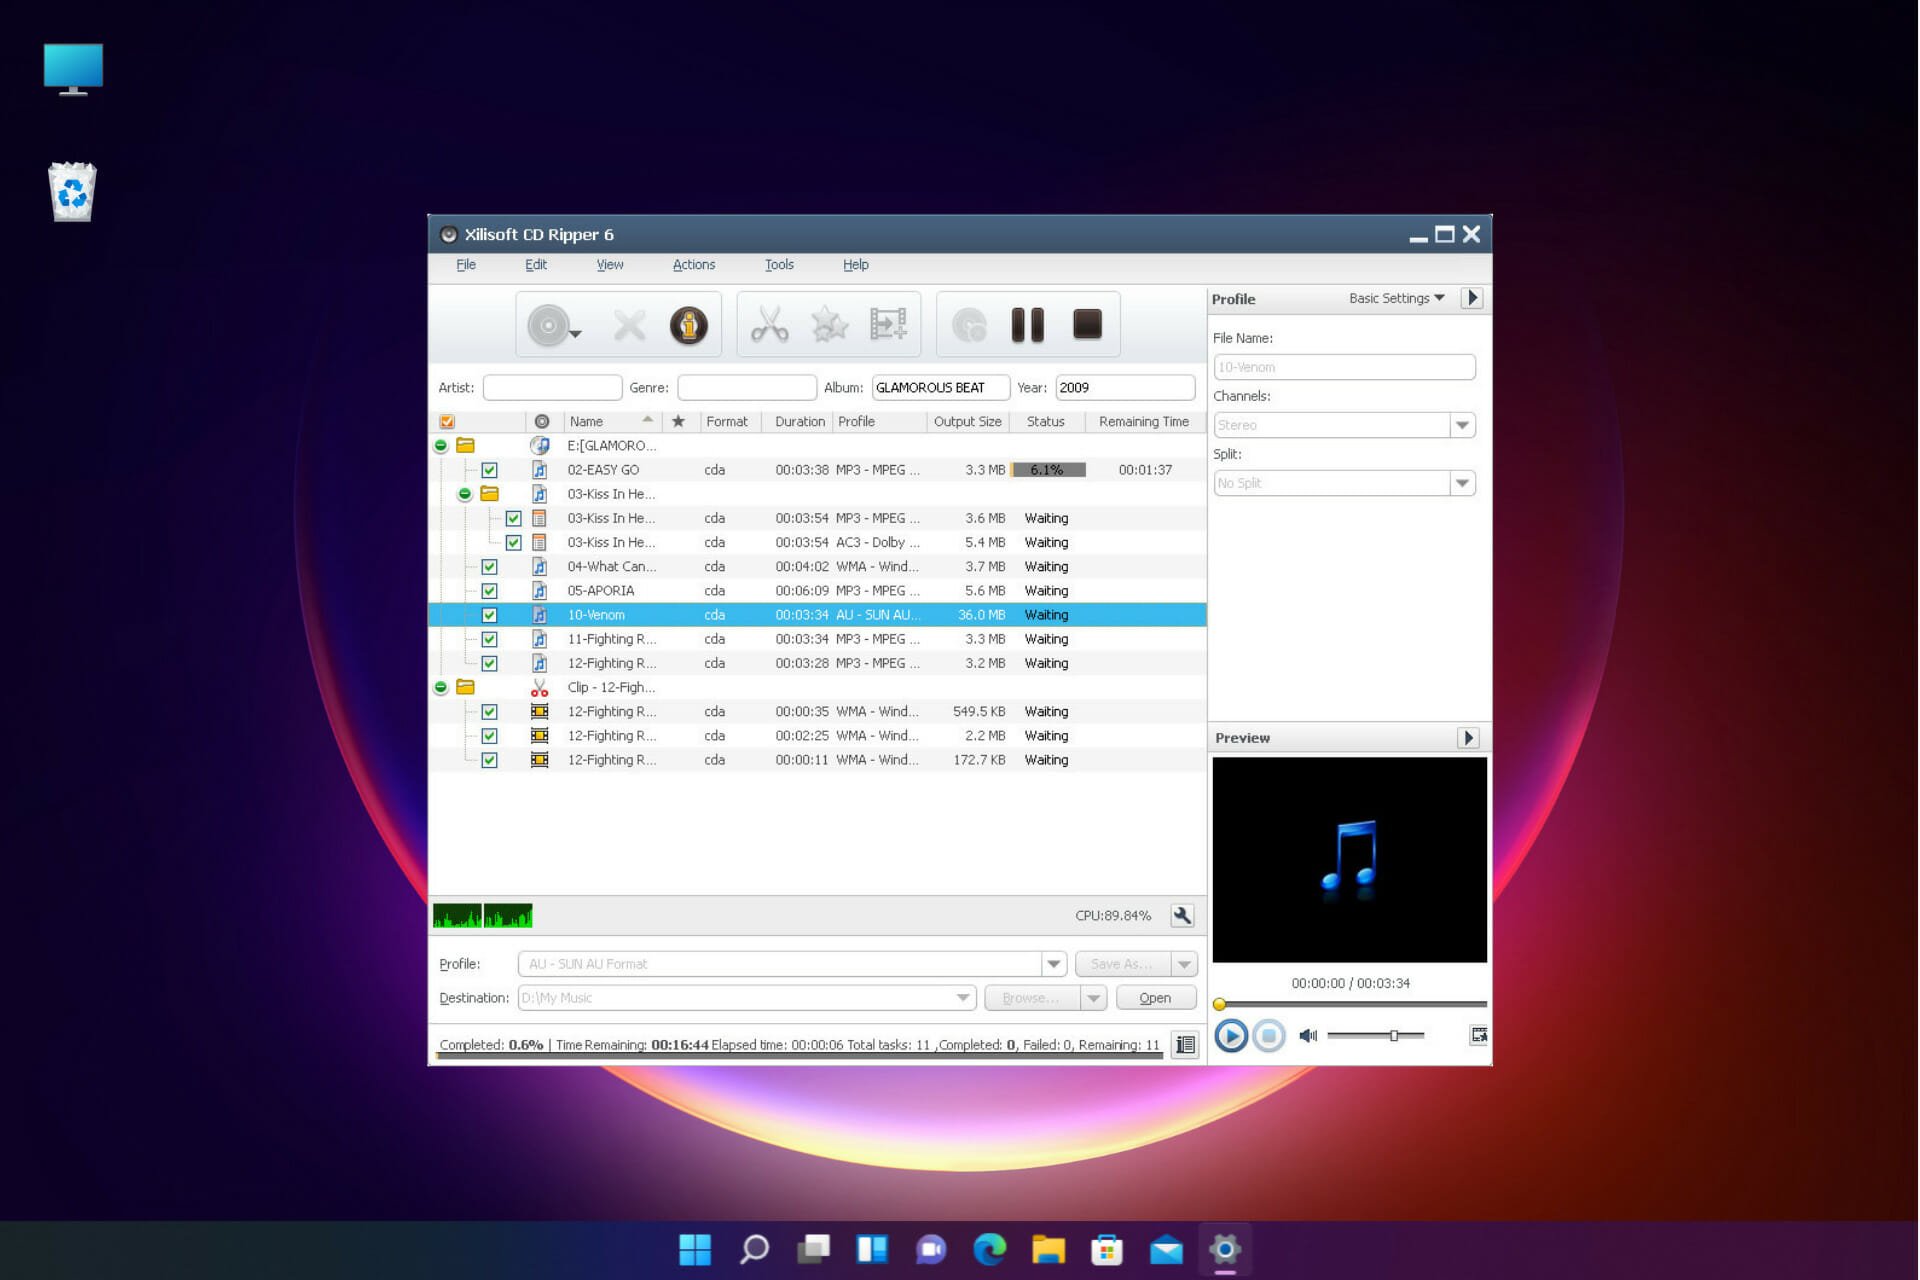Select the Clip scissors tool
Screen dimensions: 1920x1280
pyautogui.click(x=769, y=325)
